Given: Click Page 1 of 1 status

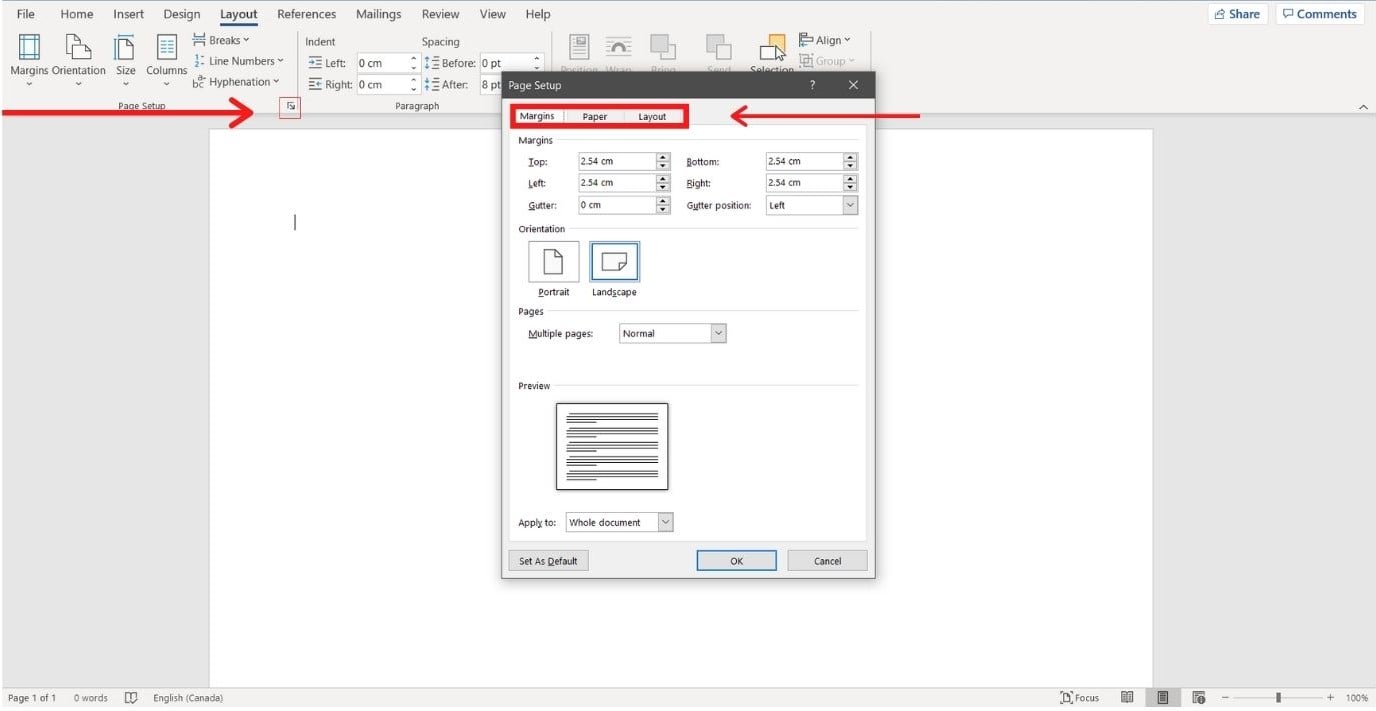Looking at the screenshot, I should (32, 698).
